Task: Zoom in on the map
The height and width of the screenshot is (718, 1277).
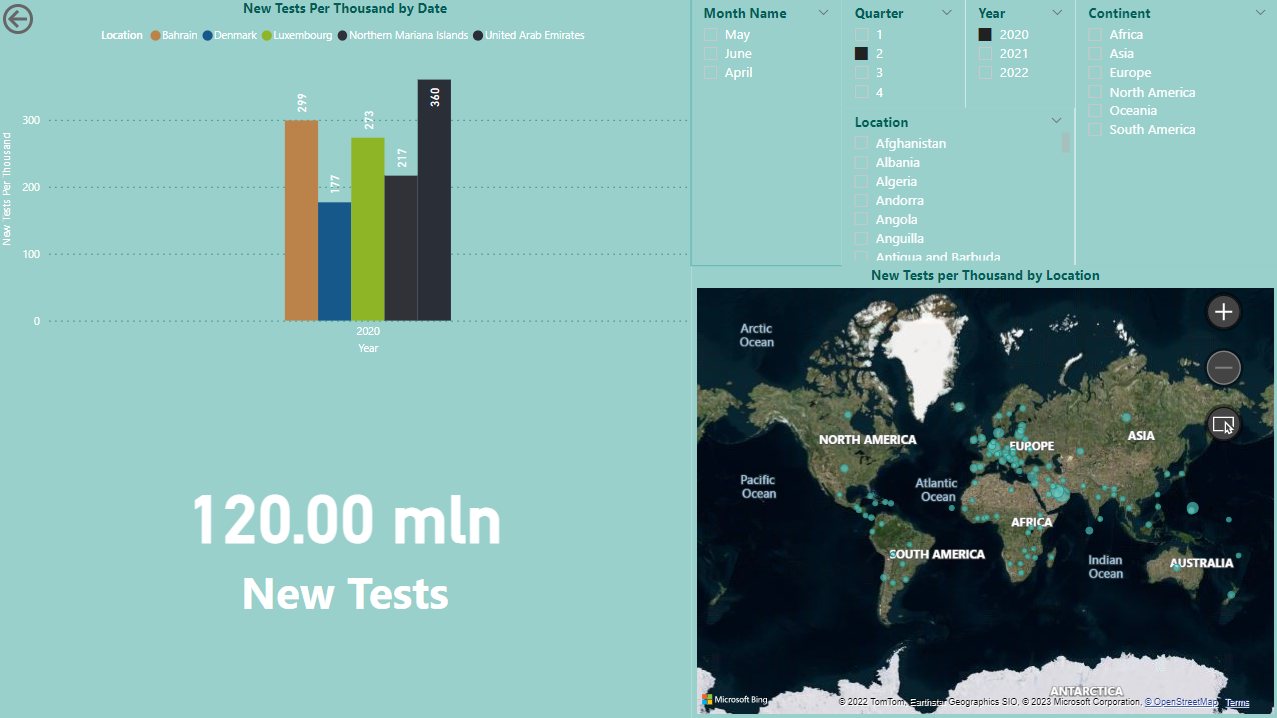Action: tap(1222, 312)
